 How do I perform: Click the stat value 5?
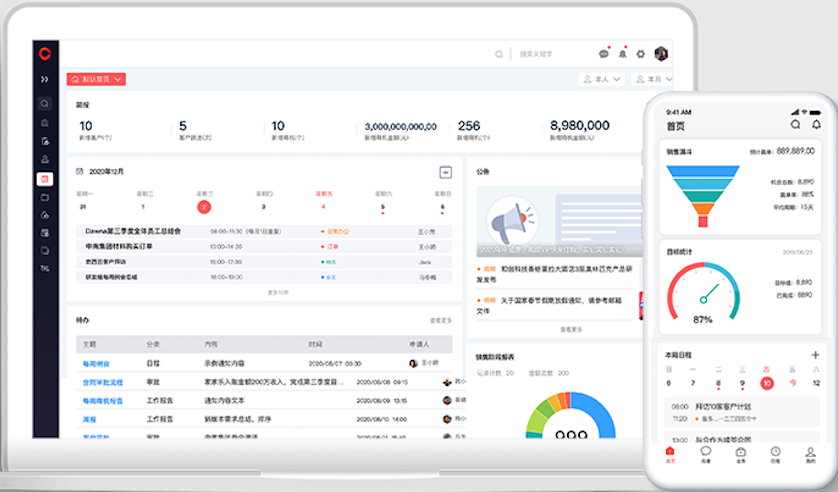(183, 126)
